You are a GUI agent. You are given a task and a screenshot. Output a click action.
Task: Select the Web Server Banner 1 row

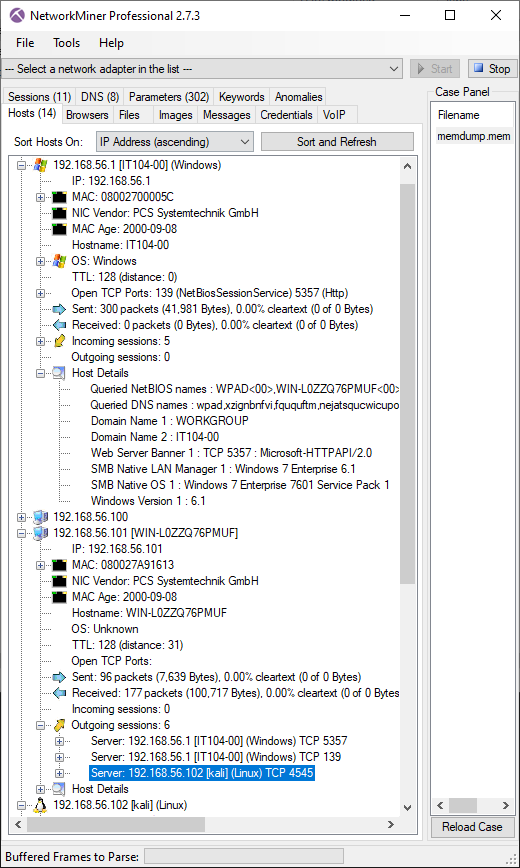click(231, 453)
